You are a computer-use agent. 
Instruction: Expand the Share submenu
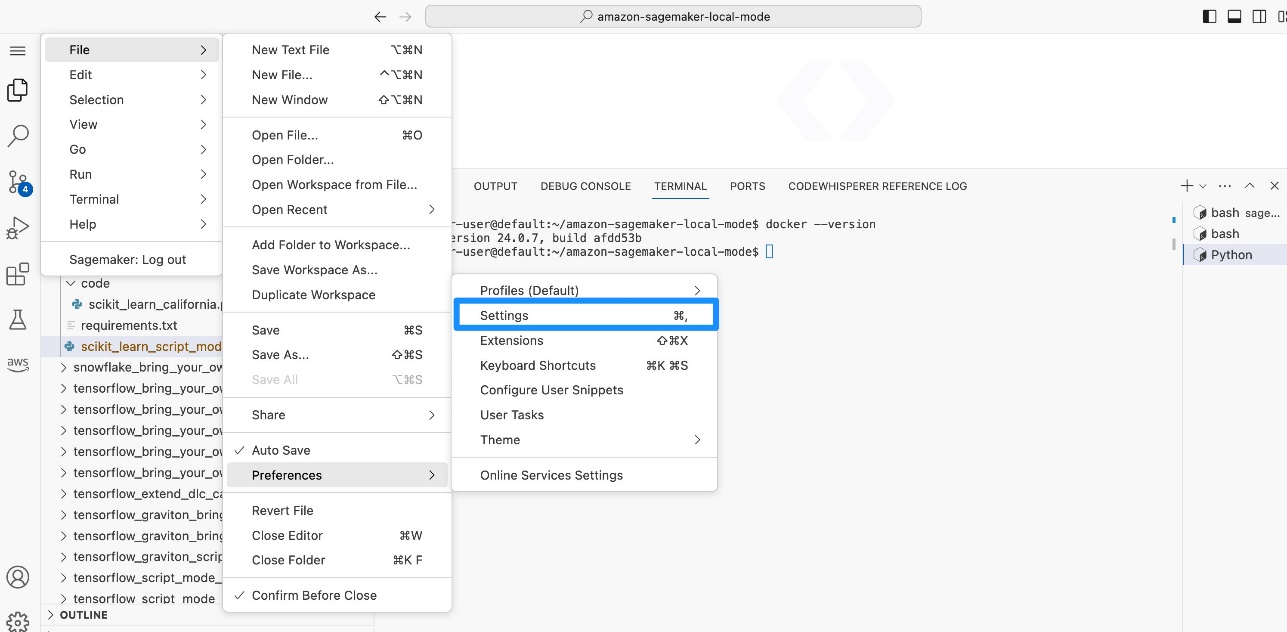tap(337, 415)
